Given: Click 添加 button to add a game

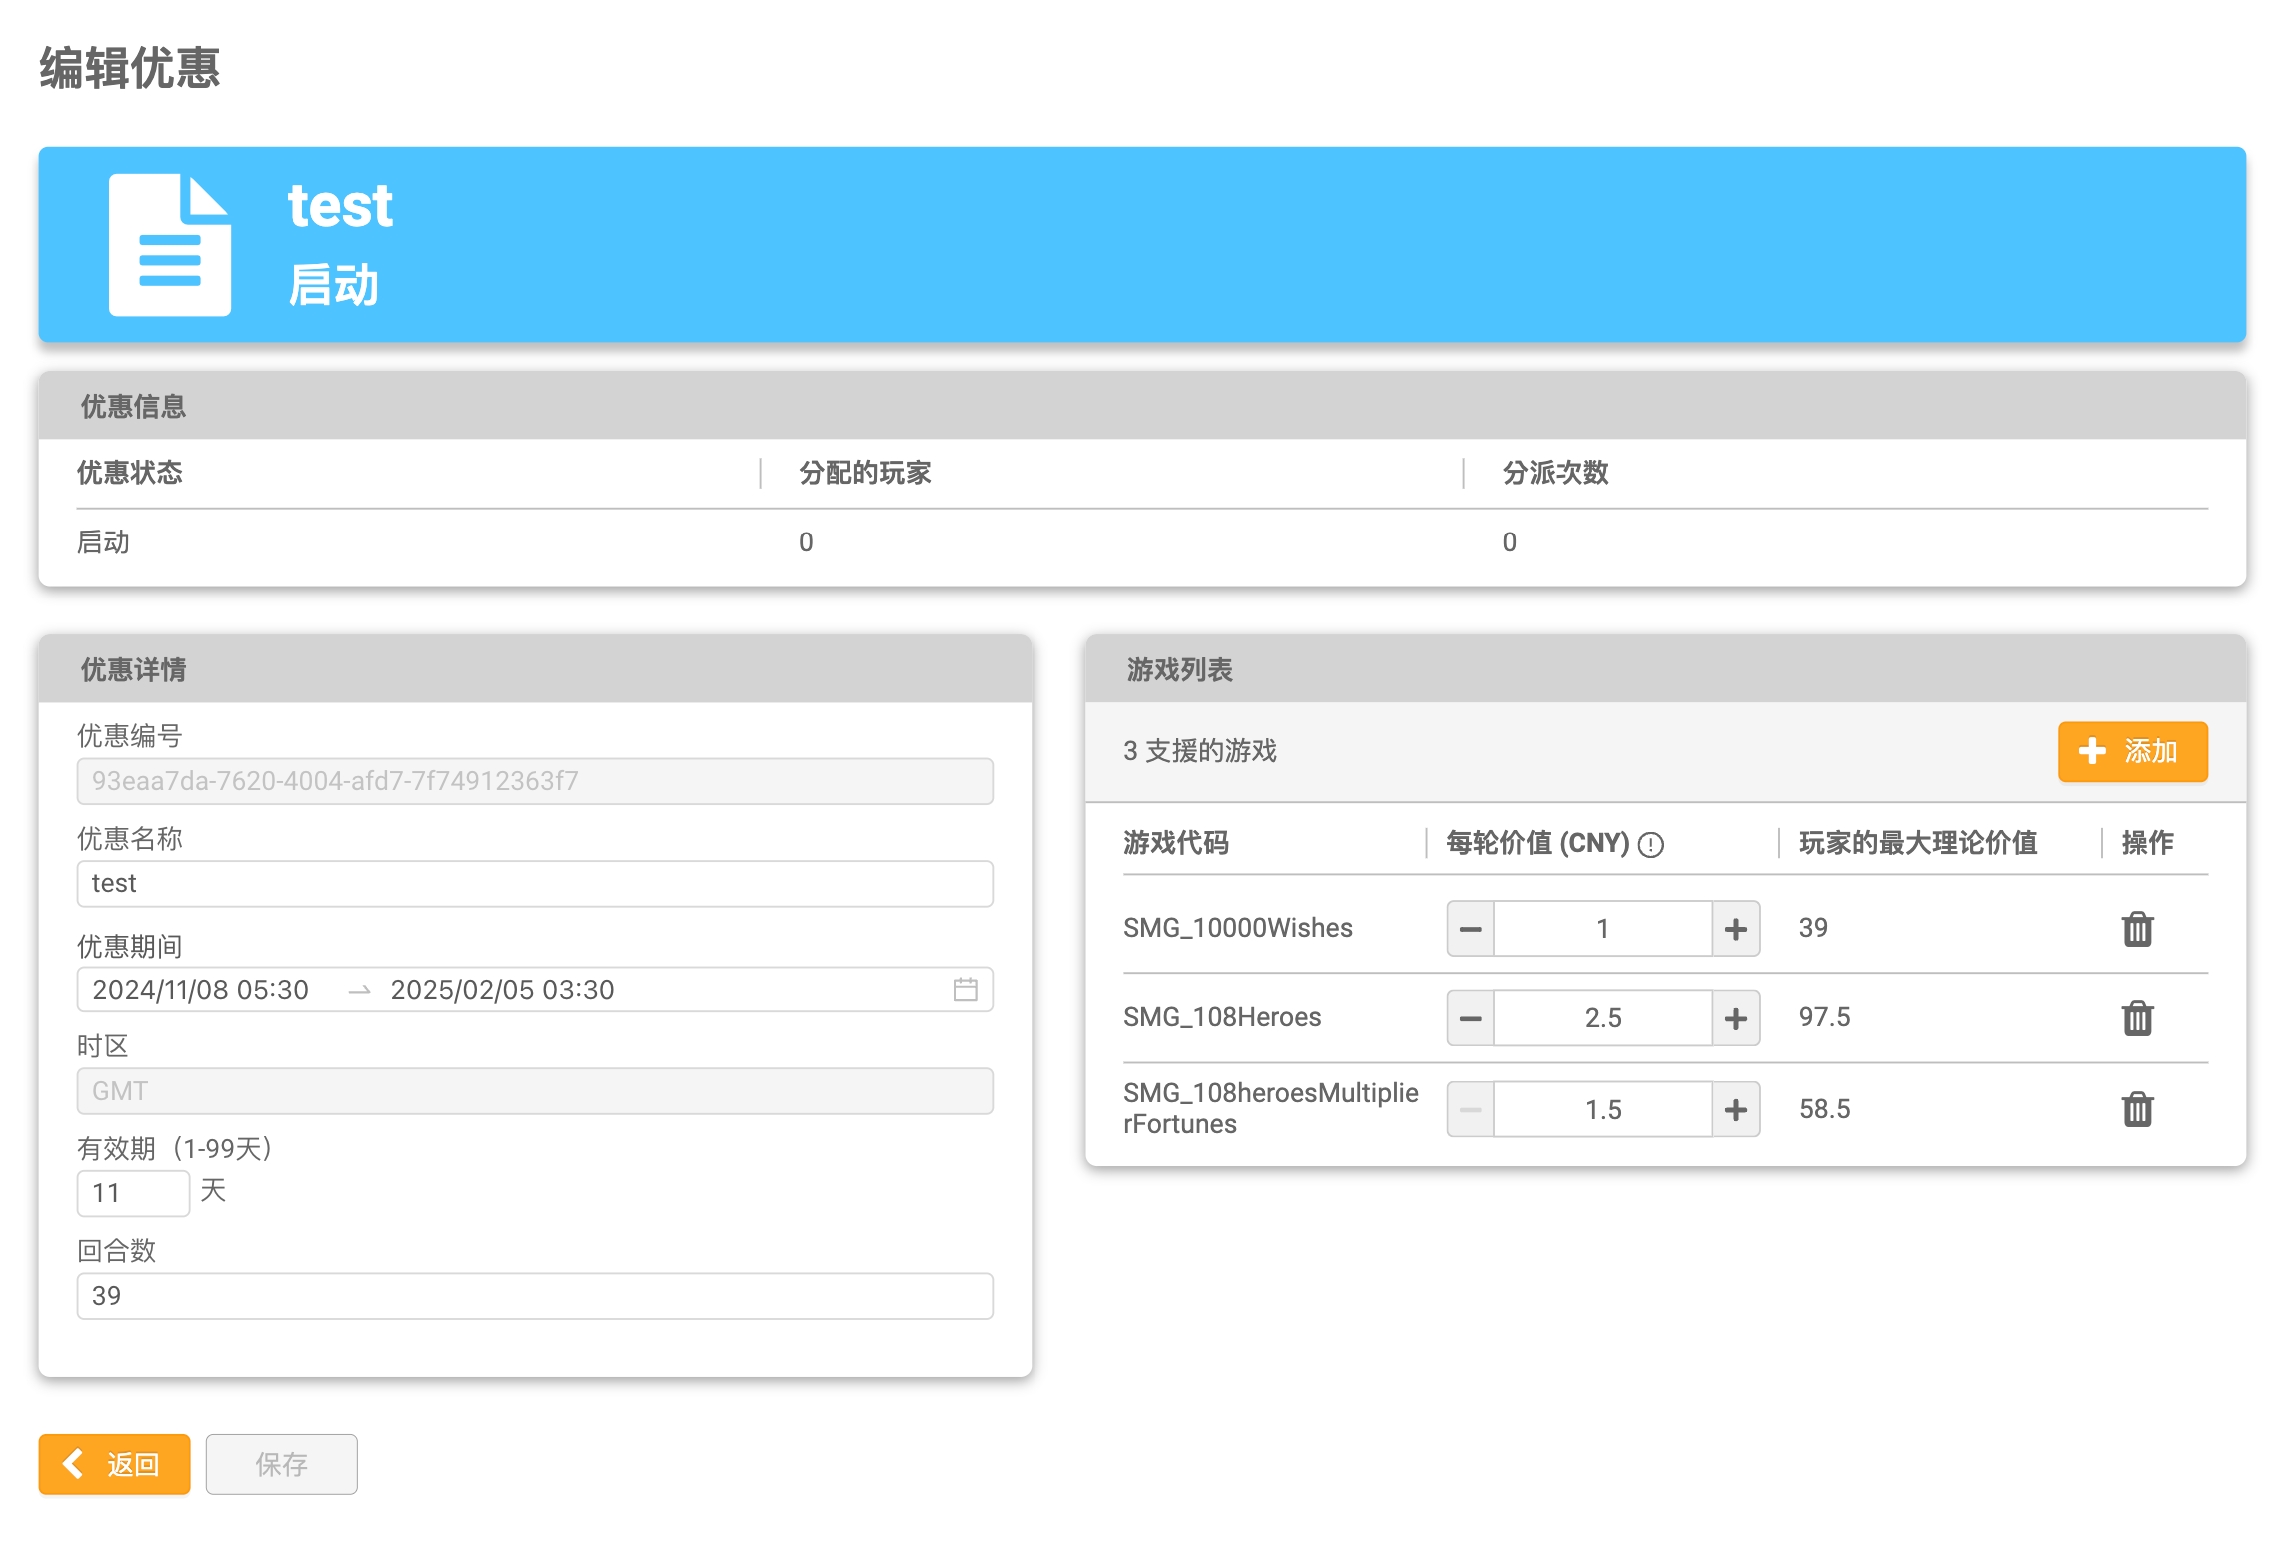Looking at the screenshot, I should (x=2131, y=751).
